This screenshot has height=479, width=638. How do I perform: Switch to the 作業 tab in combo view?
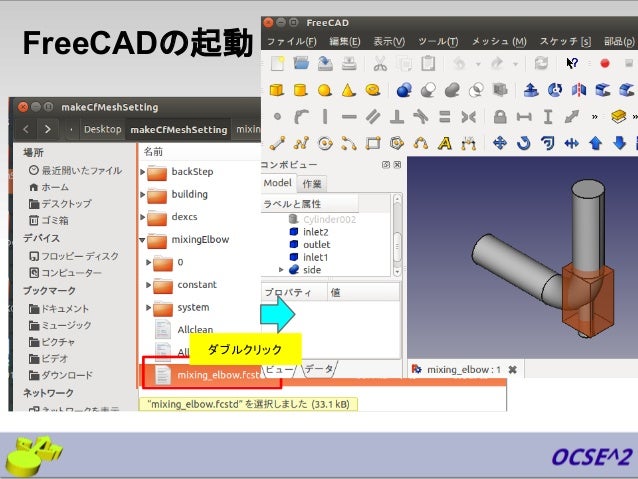(x=312, y=184)
